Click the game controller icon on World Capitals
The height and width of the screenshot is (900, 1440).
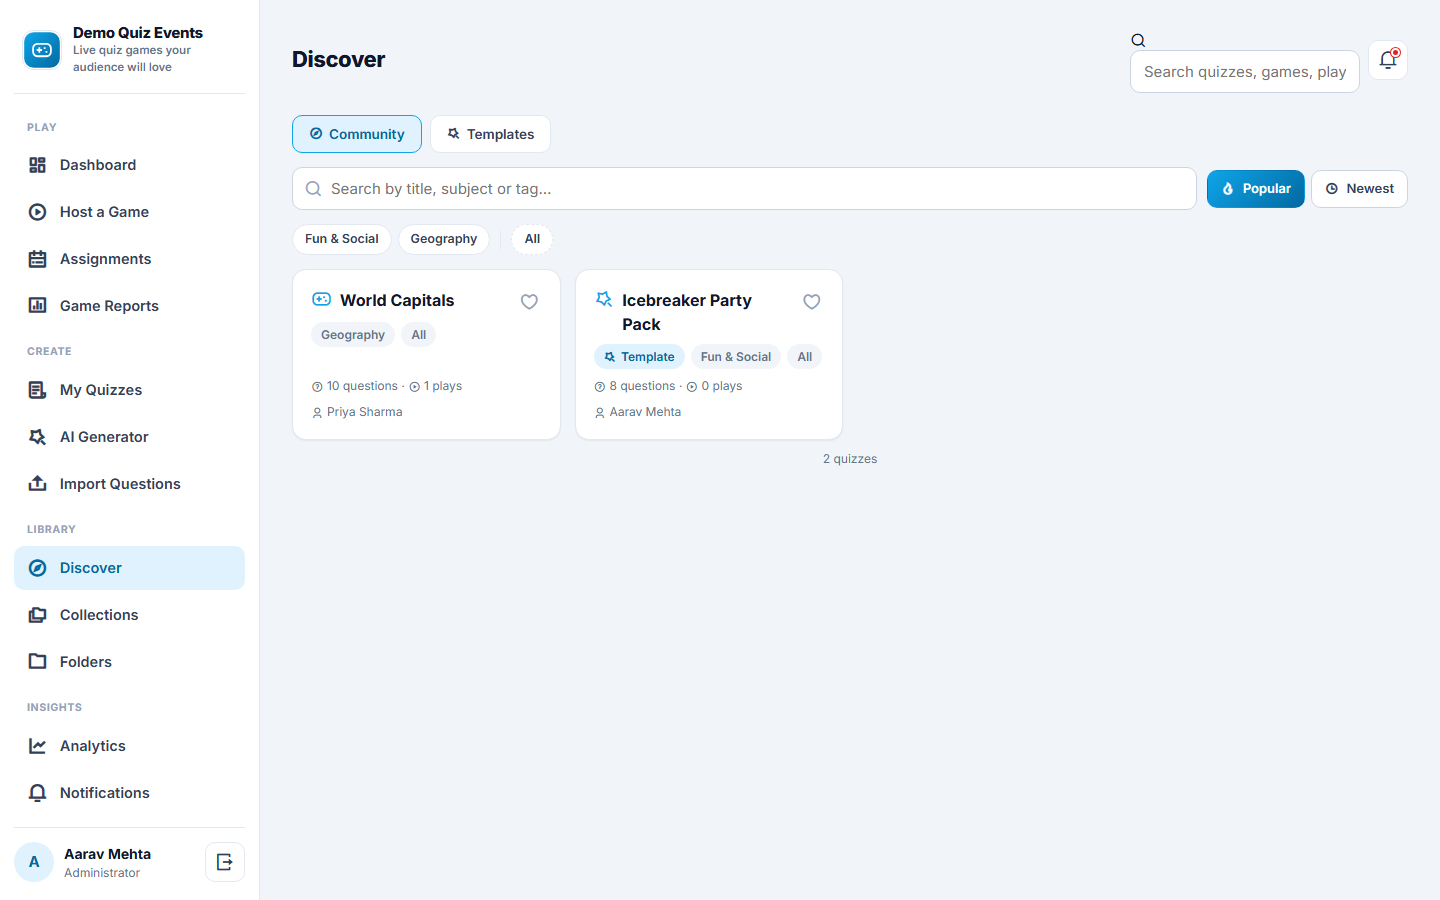pos(322,299)
